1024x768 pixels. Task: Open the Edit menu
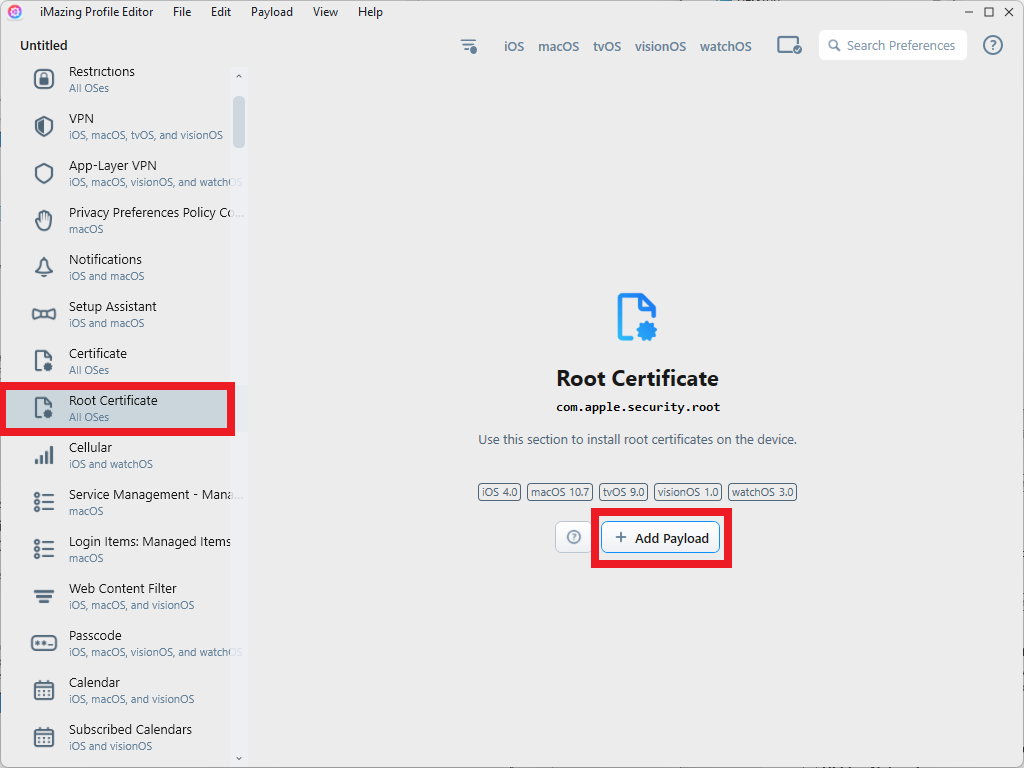[221, 12]
